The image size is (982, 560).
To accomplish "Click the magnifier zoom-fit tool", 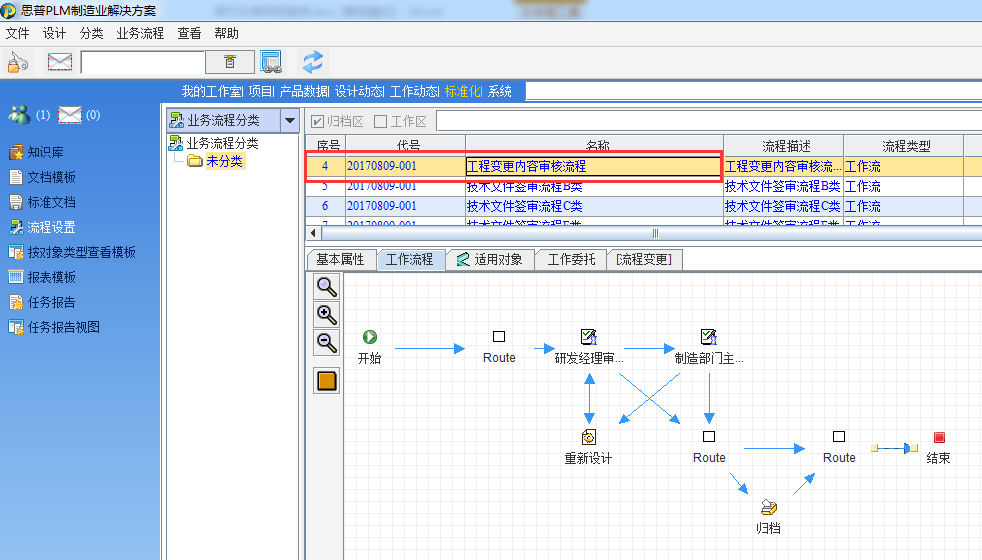I will [x=326, y=287].
